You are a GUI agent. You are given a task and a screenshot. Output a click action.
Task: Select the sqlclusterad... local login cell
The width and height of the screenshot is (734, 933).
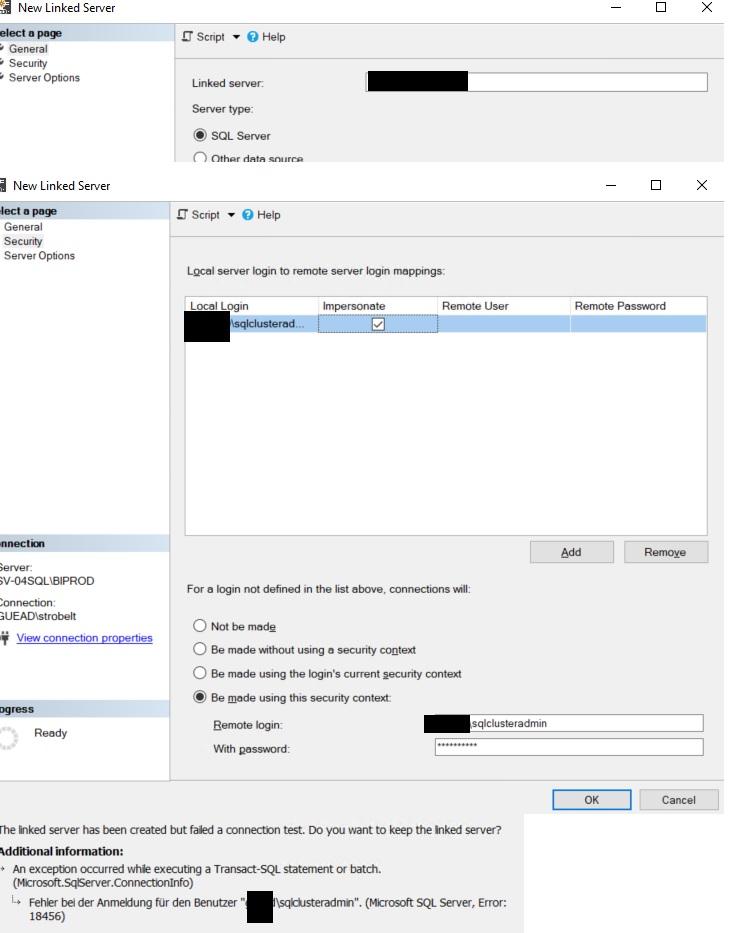(252, 324)
